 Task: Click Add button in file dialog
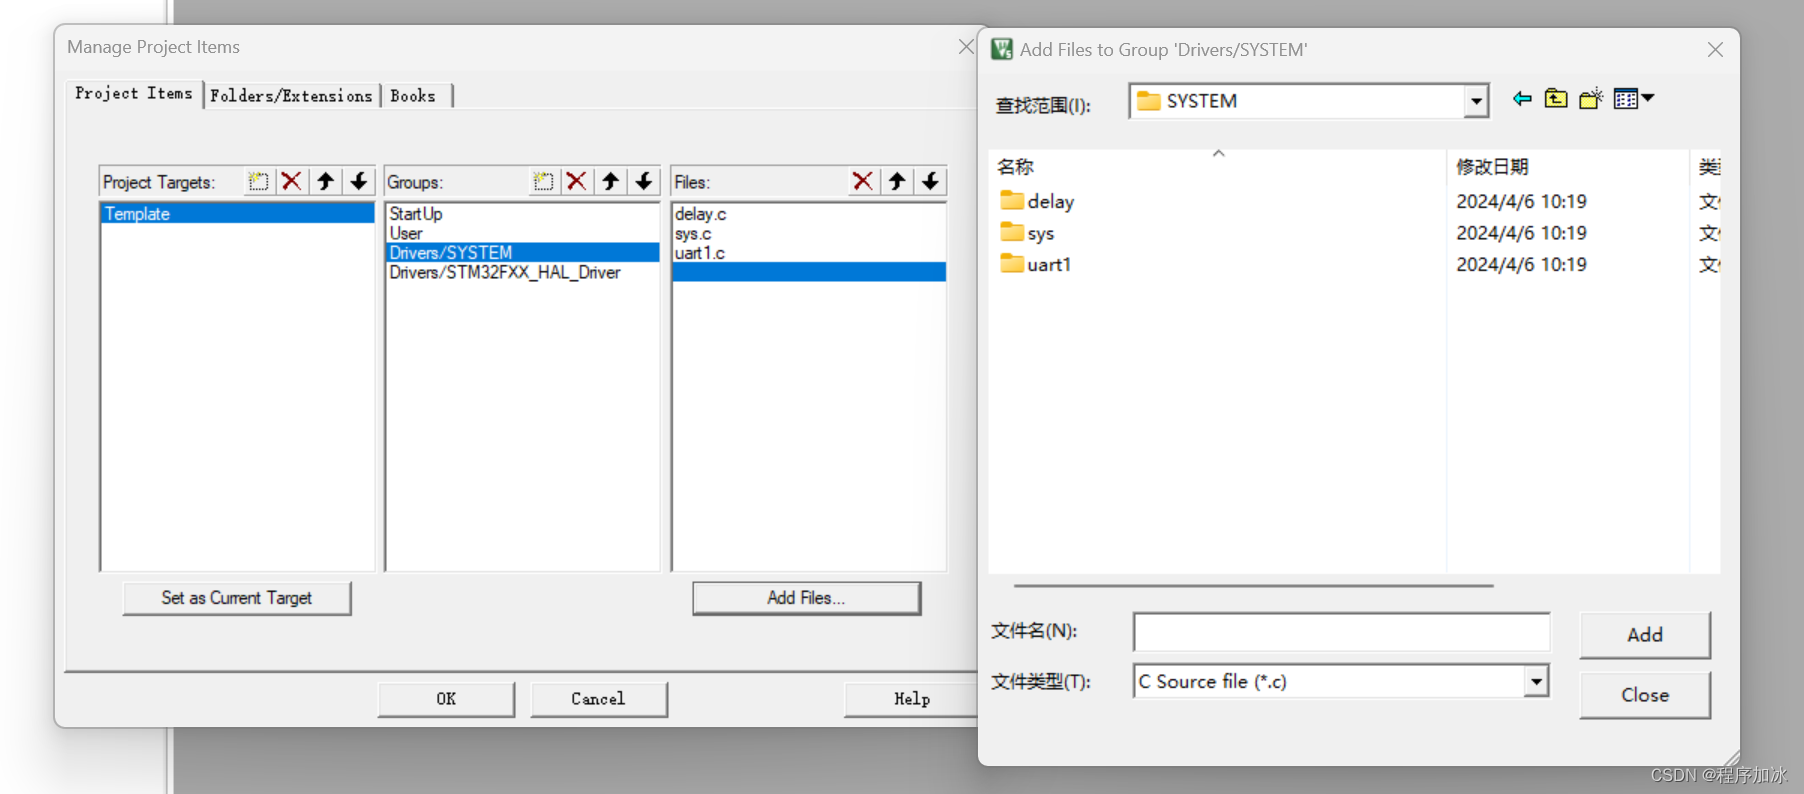[1645, 635]
